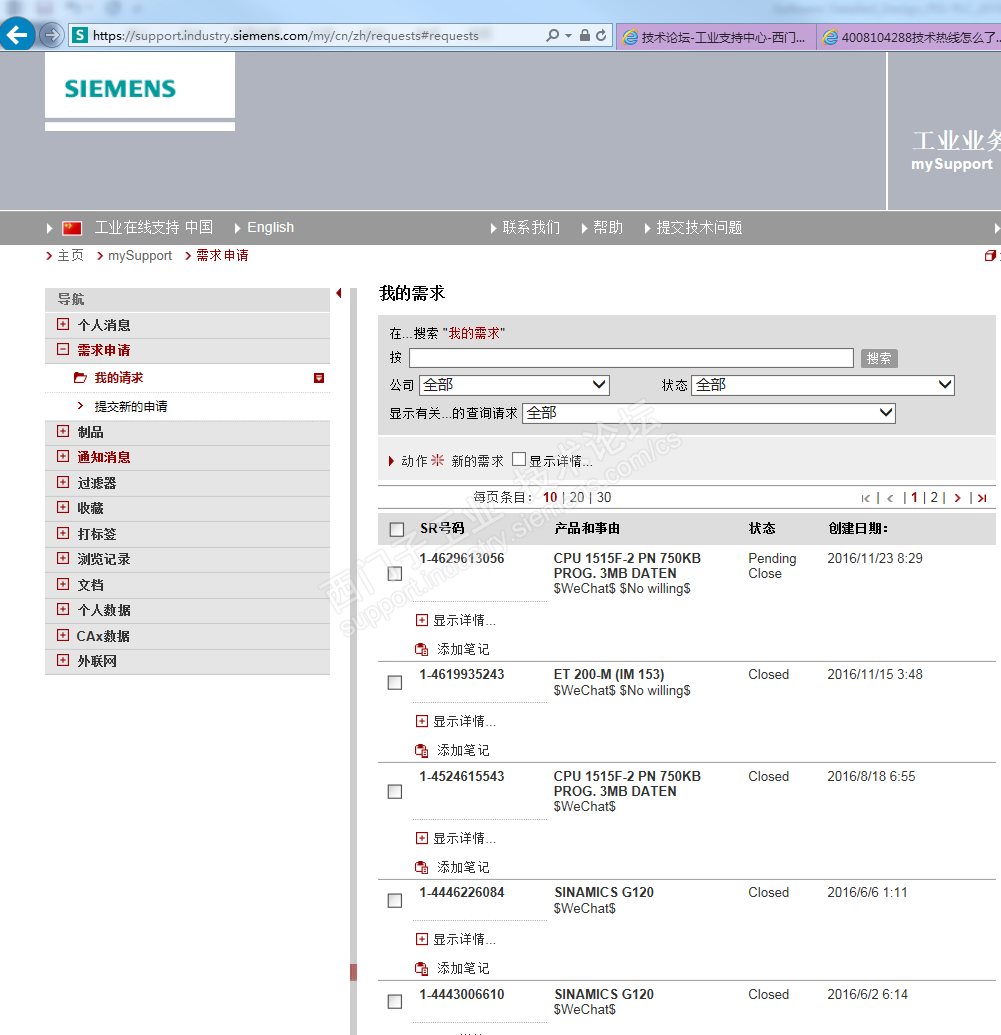The image size is (1001, 1035).
Task: Expand 过滤器 in navigation
Action: point(63,482)
